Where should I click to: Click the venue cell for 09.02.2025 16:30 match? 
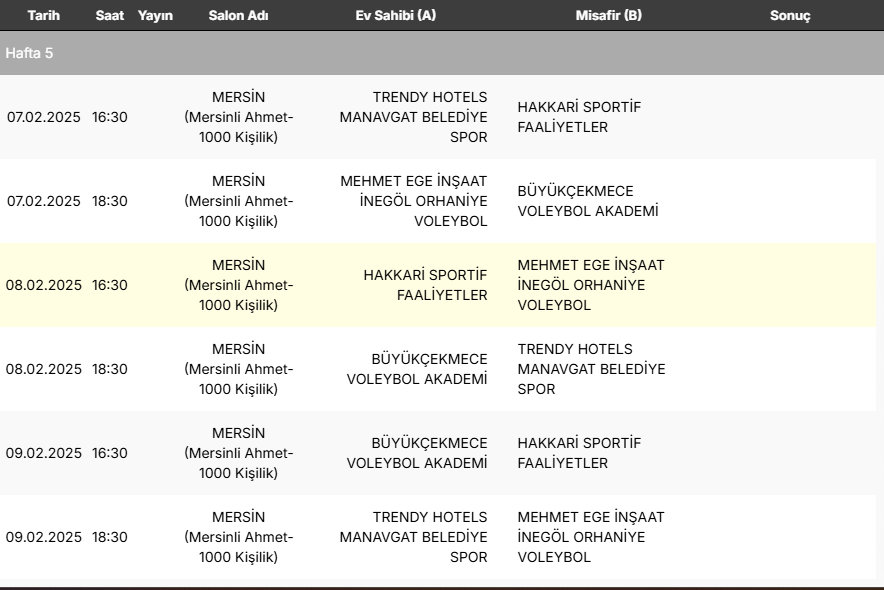pos(238,453)
